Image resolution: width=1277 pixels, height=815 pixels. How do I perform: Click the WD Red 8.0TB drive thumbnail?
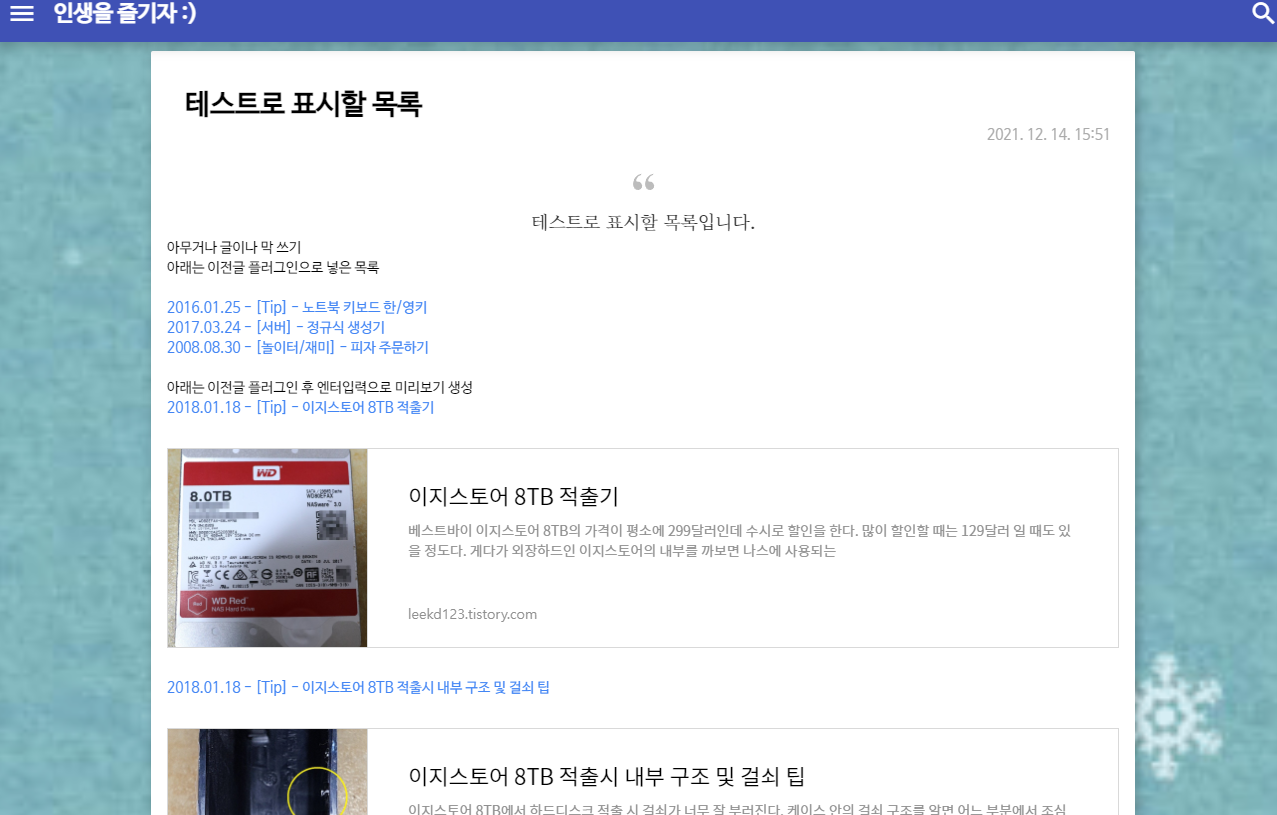268,548
